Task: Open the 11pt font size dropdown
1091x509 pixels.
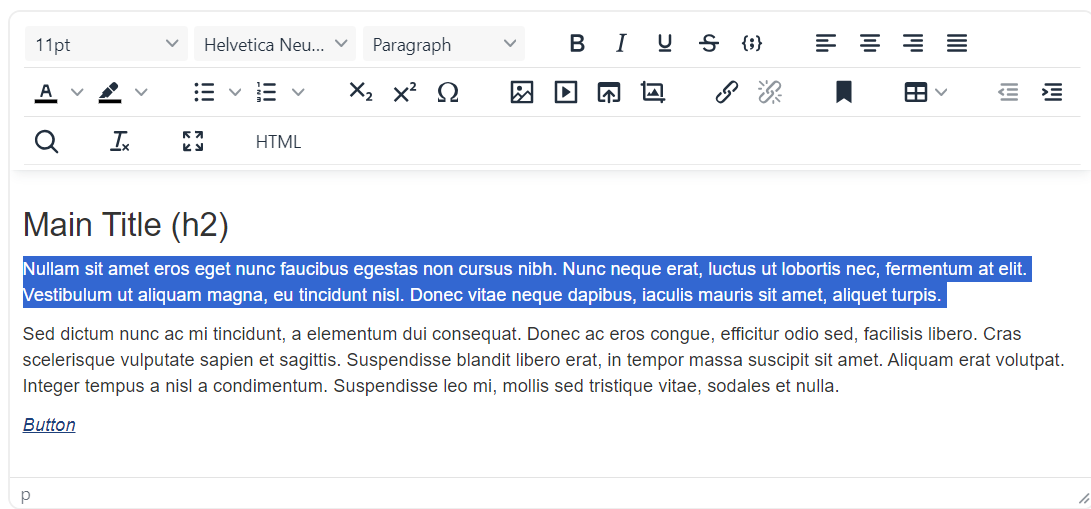Action: coord(106,44)
